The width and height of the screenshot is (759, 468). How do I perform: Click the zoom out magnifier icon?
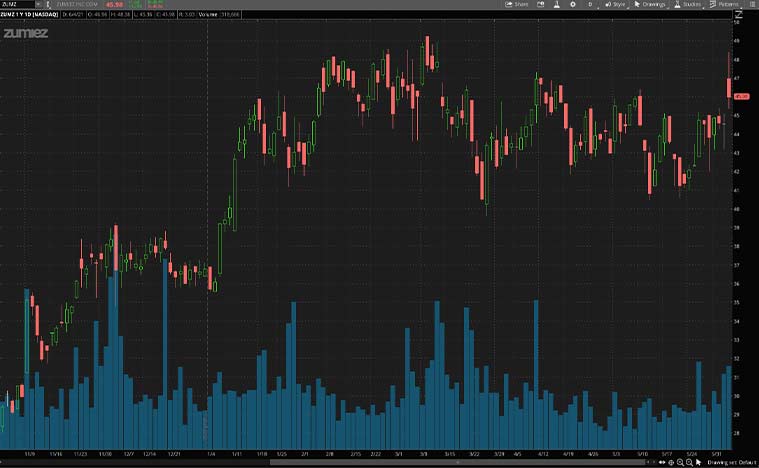[690, 462]
